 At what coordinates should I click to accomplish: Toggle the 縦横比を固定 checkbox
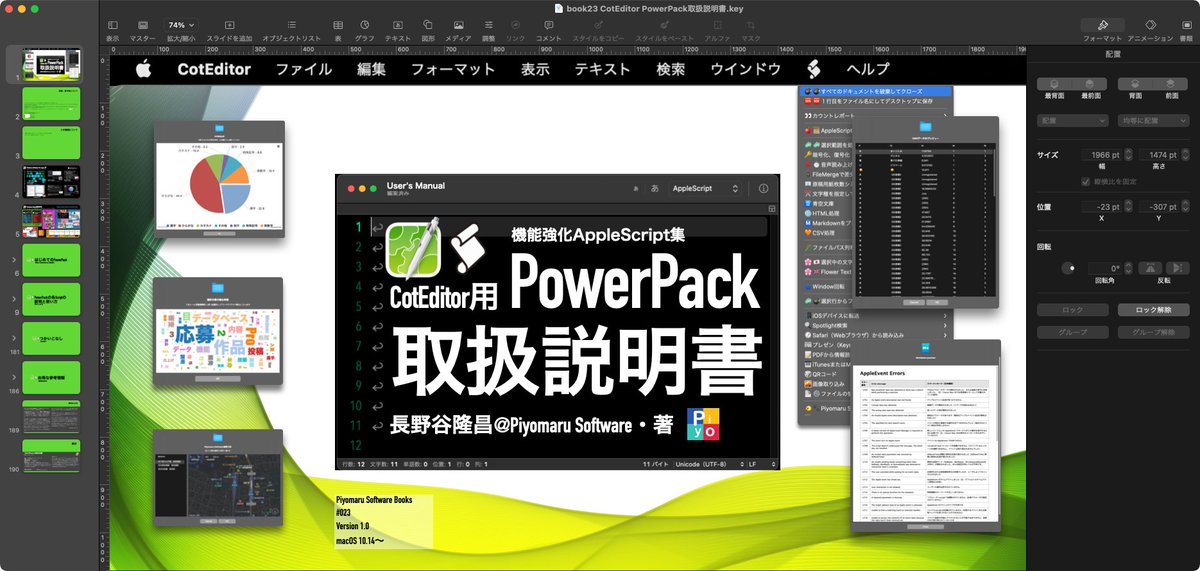pos(1086,182)
